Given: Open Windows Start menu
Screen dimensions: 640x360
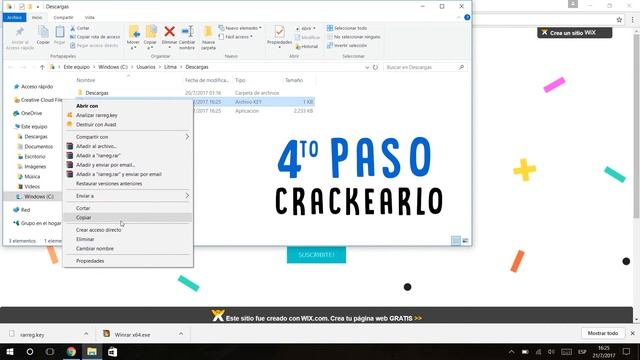Looking at the screenshot, I should [x=10, y=351].
